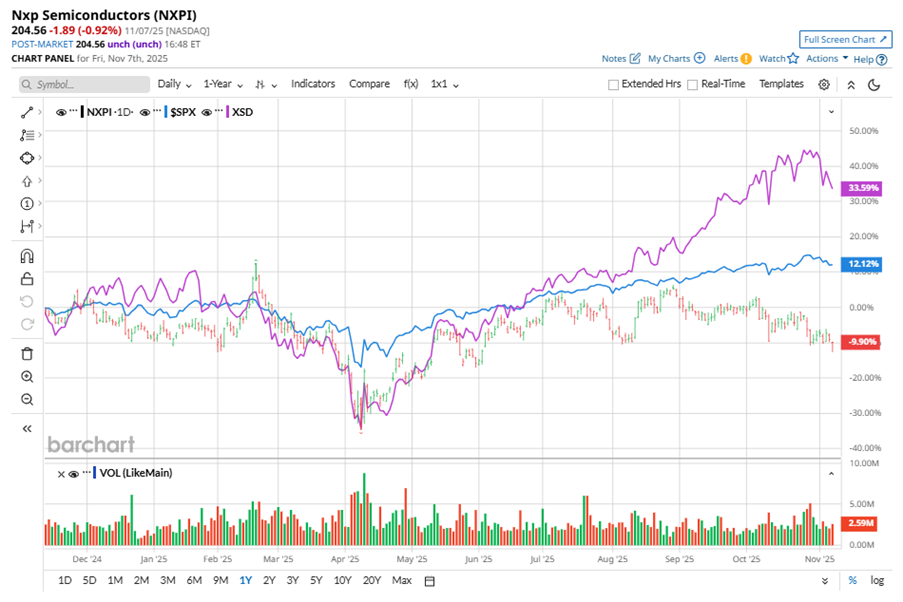Select the trend line drawing tool

tap(27, 113)
